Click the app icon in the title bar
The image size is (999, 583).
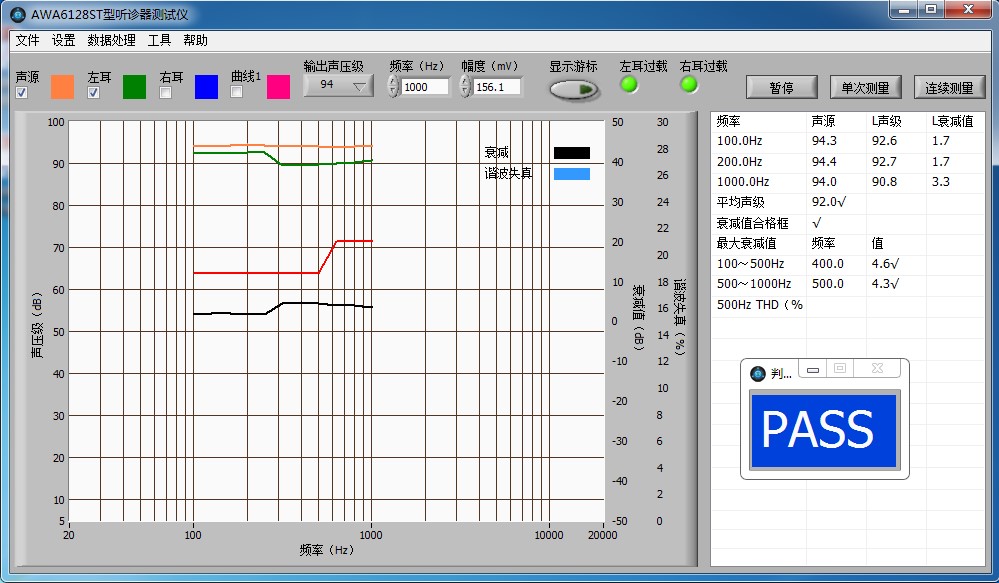click(17, 15)
